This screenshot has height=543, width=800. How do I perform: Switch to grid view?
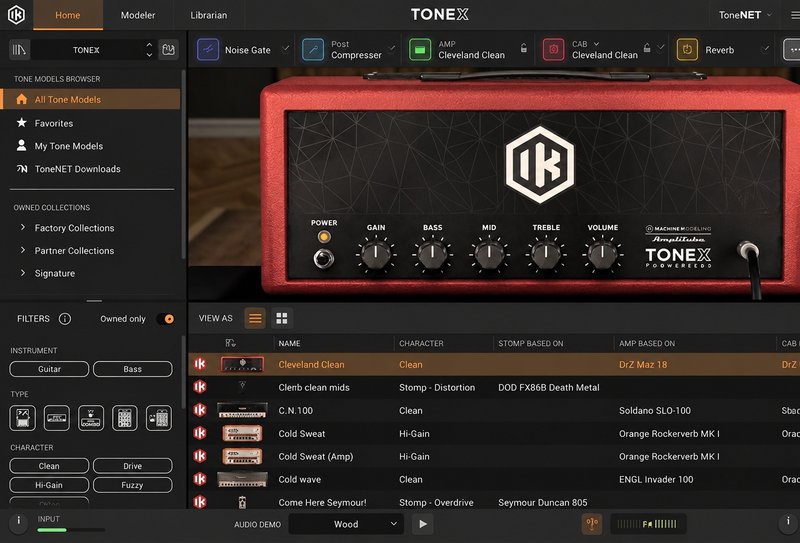pyautogui.click(x=282, y=318)
